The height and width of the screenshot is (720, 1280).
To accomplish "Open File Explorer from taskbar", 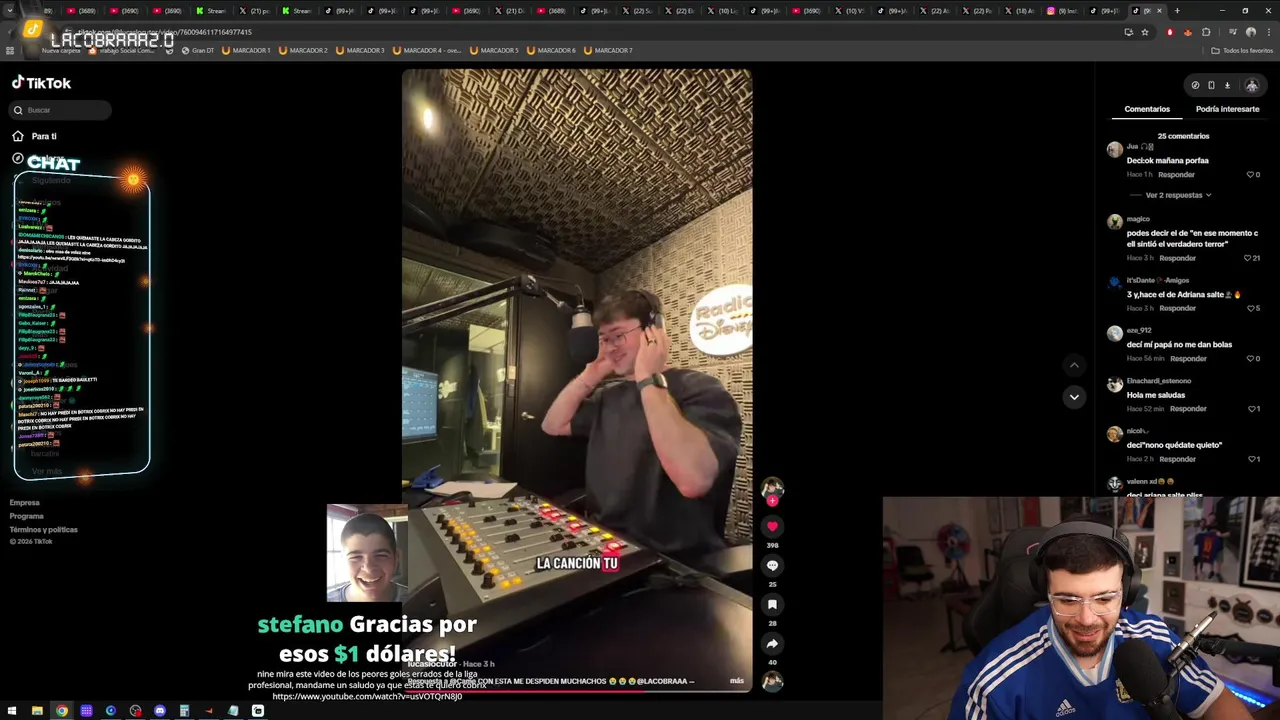I will click(x=37, y=711).
